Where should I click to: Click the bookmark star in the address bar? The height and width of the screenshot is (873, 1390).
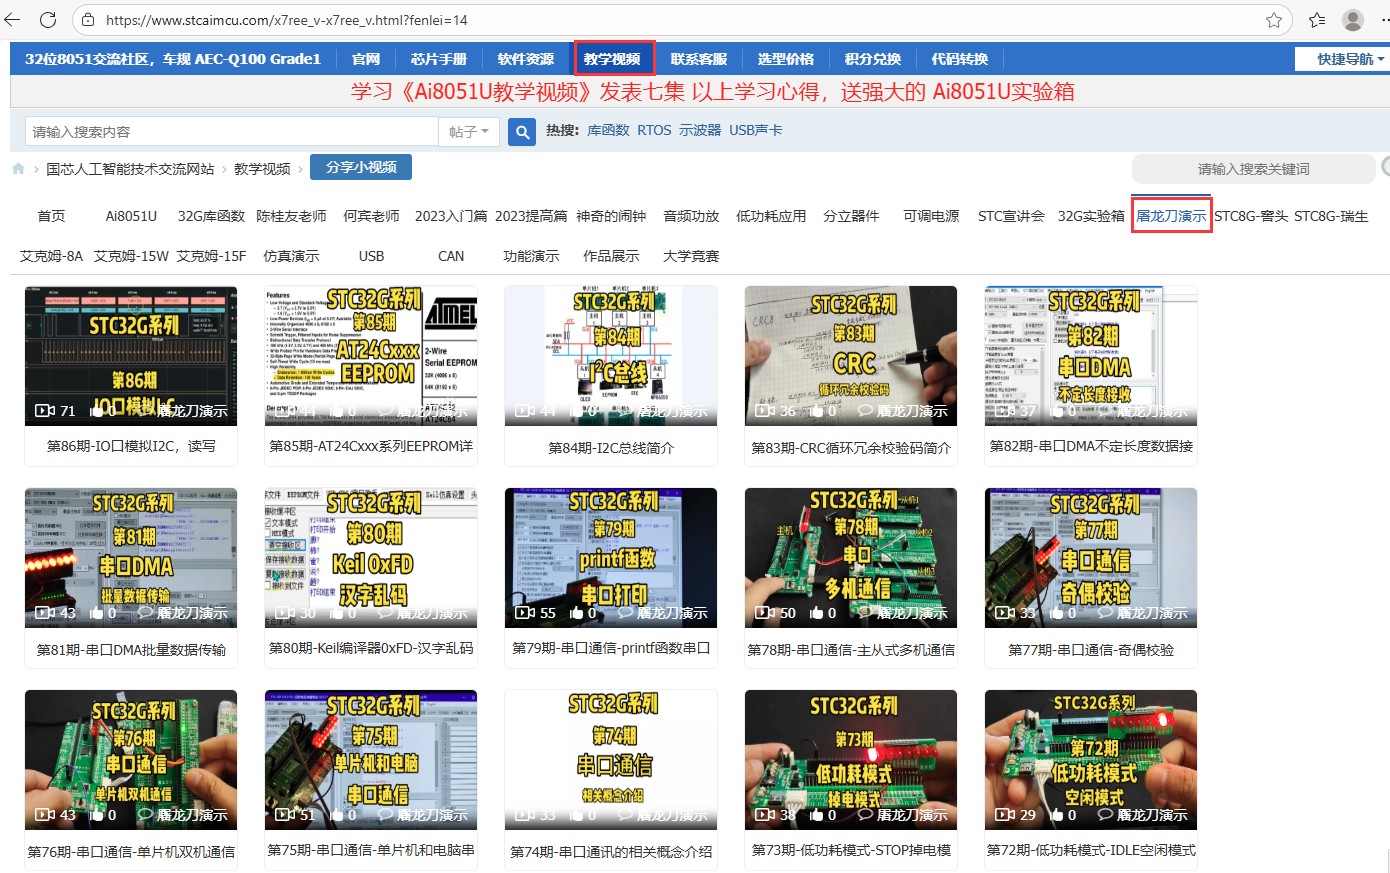click(x=1273, y=20)
